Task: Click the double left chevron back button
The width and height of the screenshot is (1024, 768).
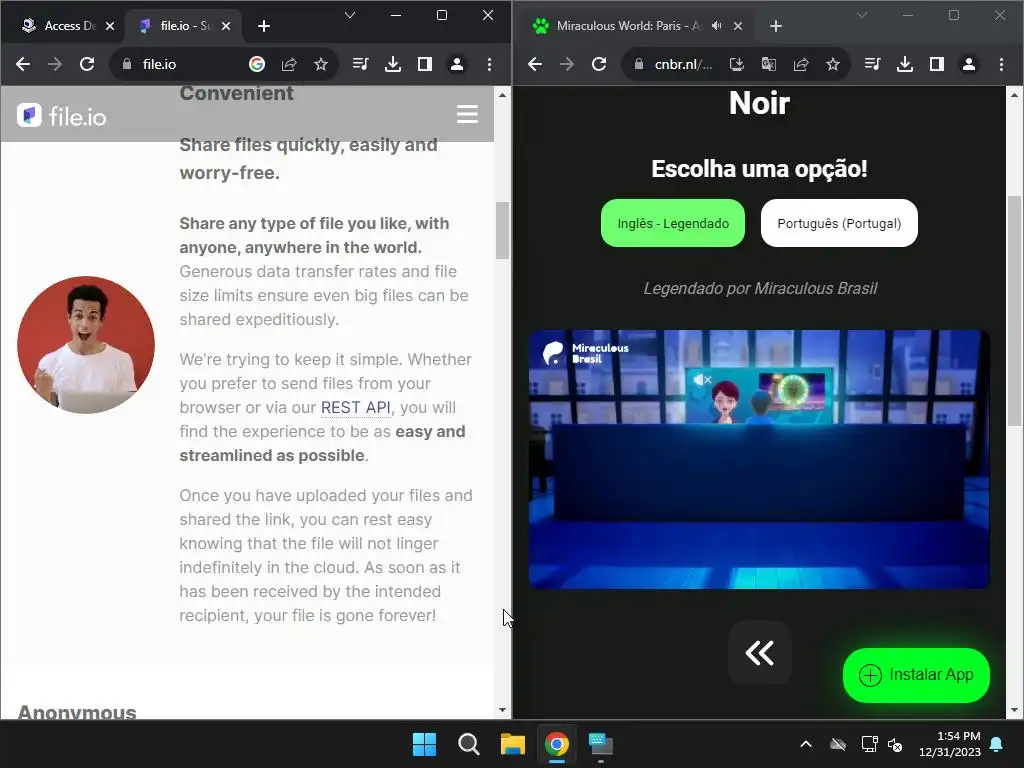Action: (x=760, y=652)
